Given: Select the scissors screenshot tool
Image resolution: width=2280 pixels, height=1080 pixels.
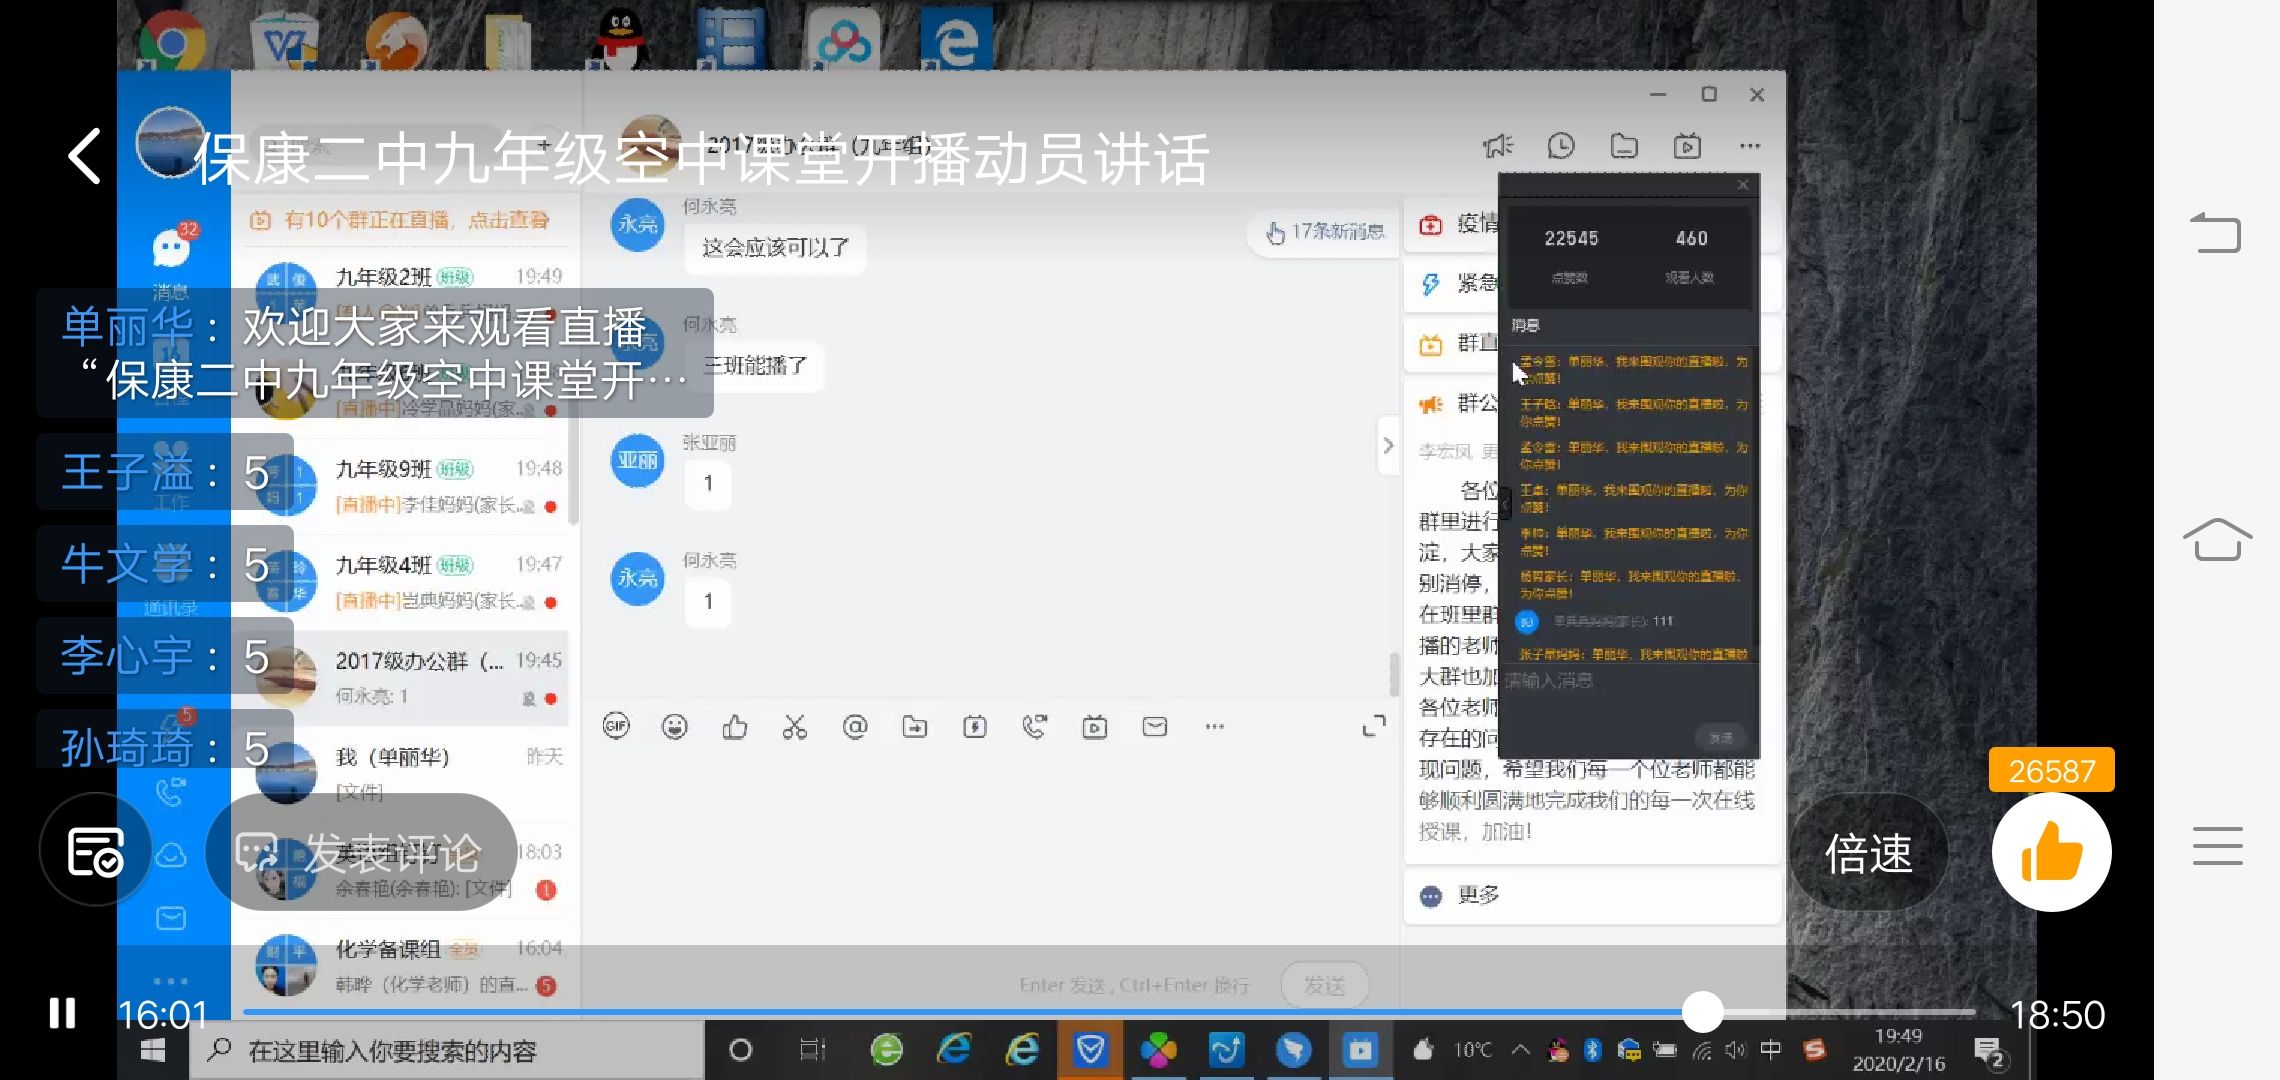Looking at the screenshot, I should 795,727.
